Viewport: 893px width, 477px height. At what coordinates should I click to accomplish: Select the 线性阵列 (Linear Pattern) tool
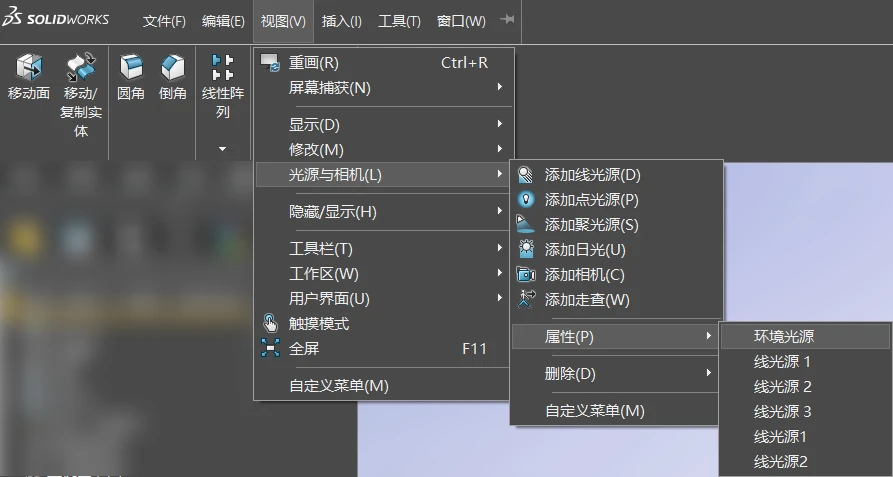223,86
